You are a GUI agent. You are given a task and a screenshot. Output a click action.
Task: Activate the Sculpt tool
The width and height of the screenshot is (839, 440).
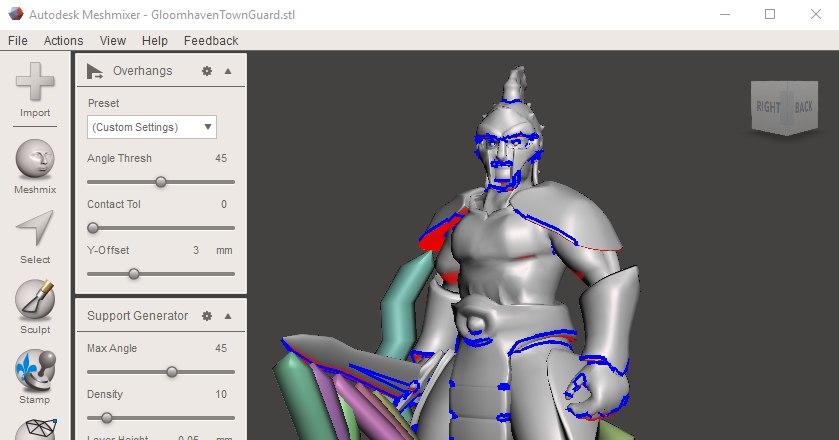pyautogui.click(x=35, y=307)
